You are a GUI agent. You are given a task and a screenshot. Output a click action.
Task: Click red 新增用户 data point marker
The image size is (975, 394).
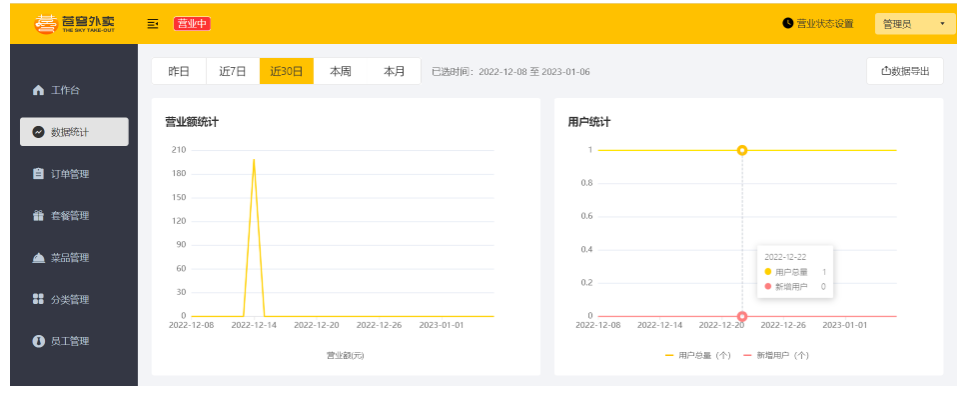tap(742, 316)
